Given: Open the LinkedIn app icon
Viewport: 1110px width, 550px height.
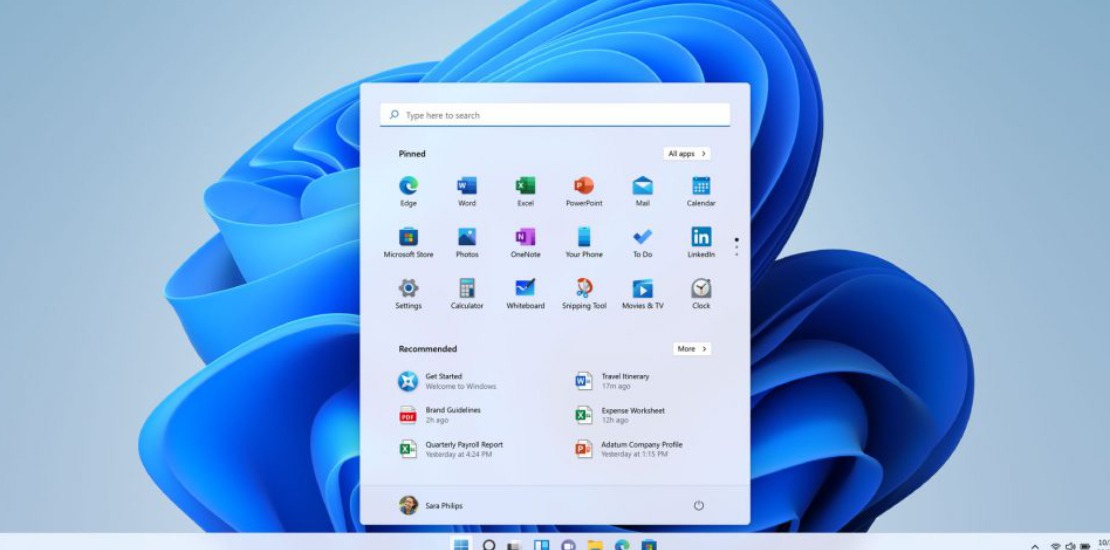Looking at the screenshot, I should (x=701, y=238).
